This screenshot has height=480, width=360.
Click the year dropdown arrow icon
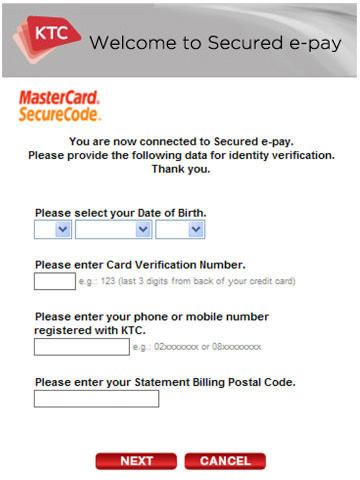click(x=196, y=229)
